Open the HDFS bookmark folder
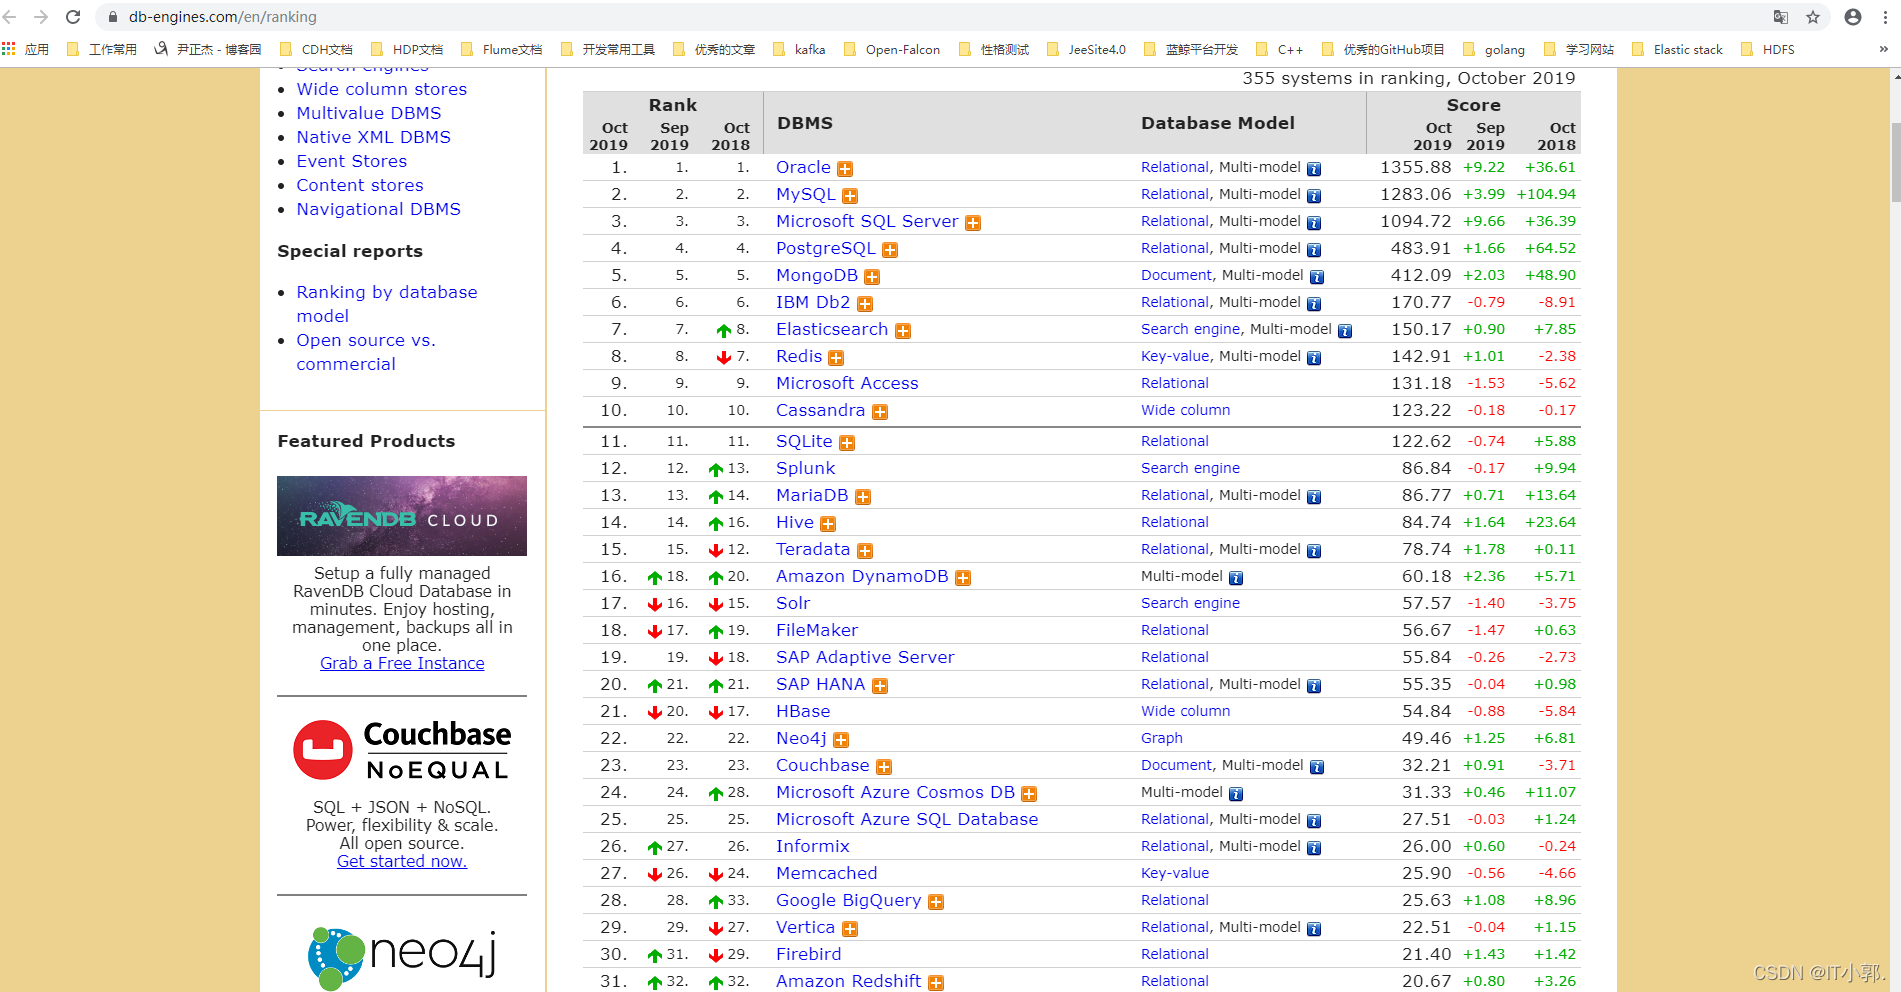 point(1768,49)
